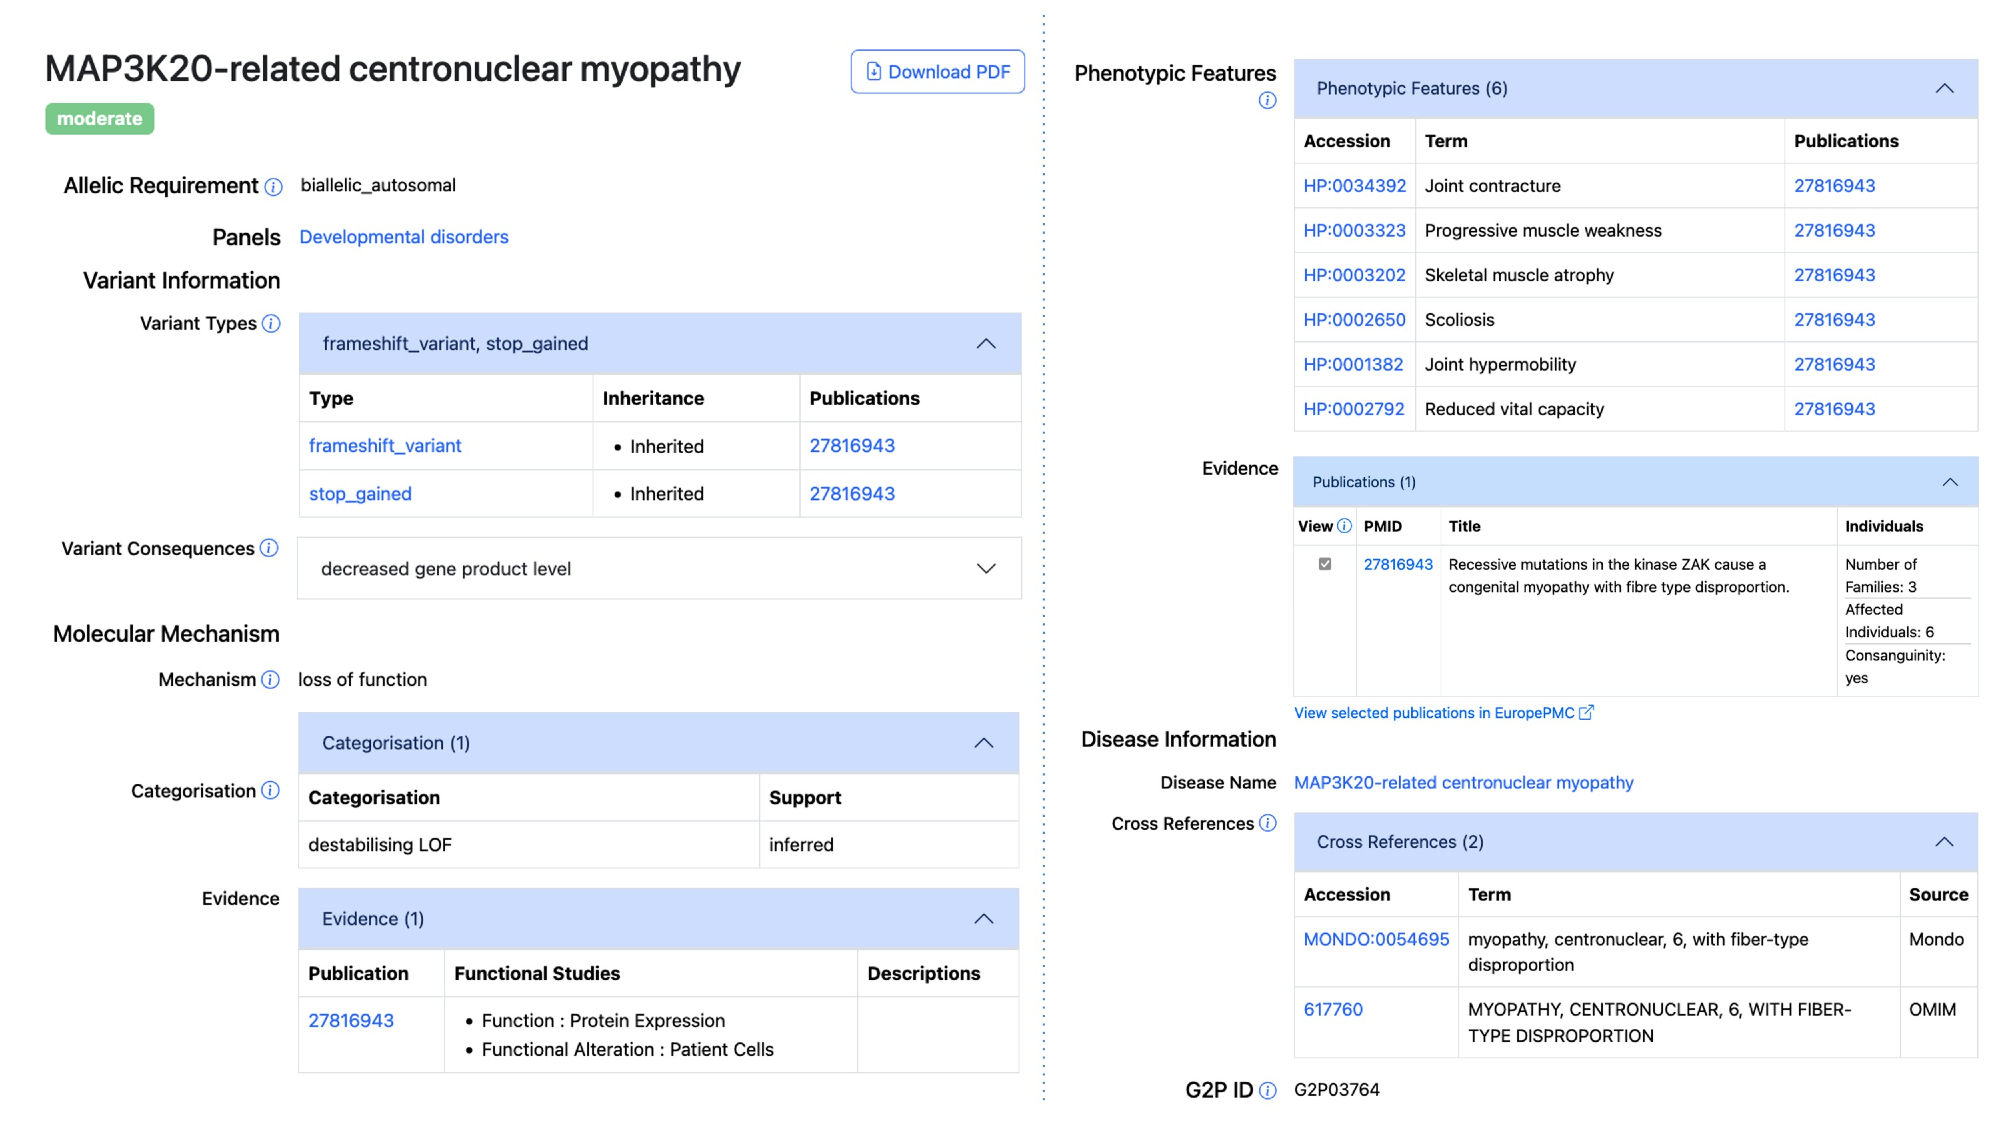Collapse frameshift_variant, stop_gained variant types header
This screenshot has height=1125, width=2000.
985,344
